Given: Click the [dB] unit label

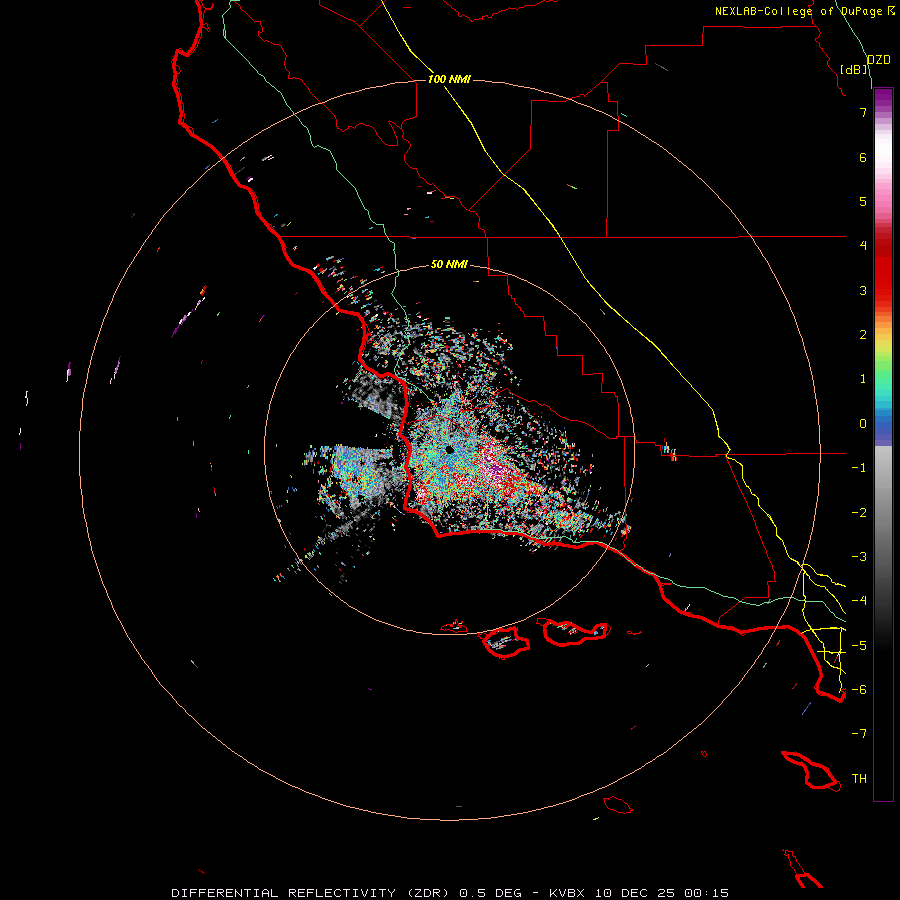Looking at the screenshot, I should [854, 69].
